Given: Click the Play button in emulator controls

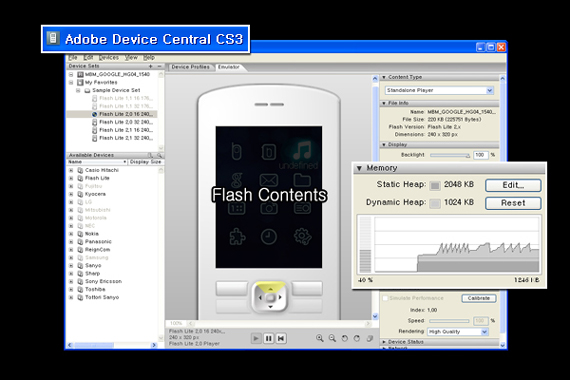Looking at the screenshot, I should tap(256, 339).
